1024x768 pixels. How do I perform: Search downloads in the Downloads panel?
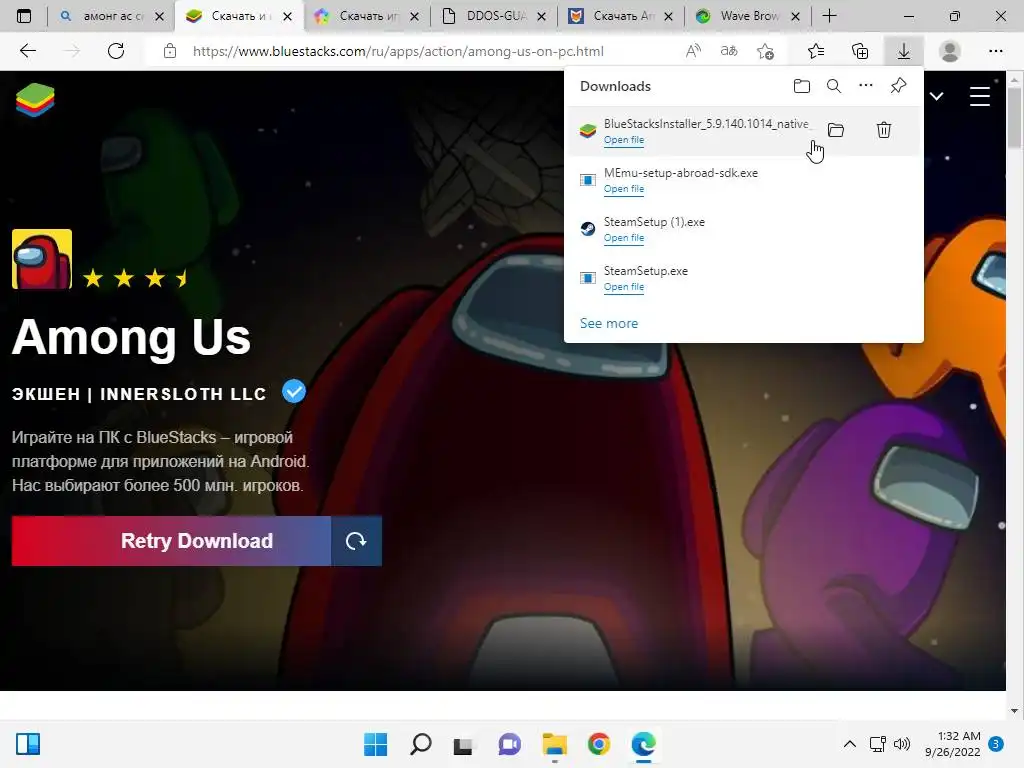tap(834, 86)
